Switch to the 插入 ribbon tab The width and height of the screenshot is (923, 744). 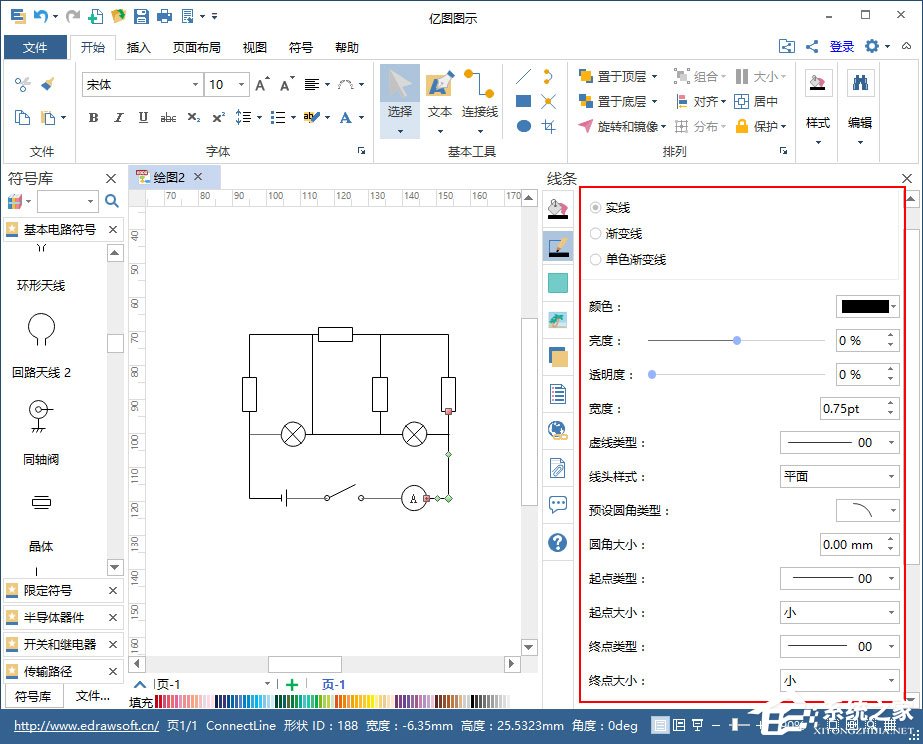tap(138, 47)
